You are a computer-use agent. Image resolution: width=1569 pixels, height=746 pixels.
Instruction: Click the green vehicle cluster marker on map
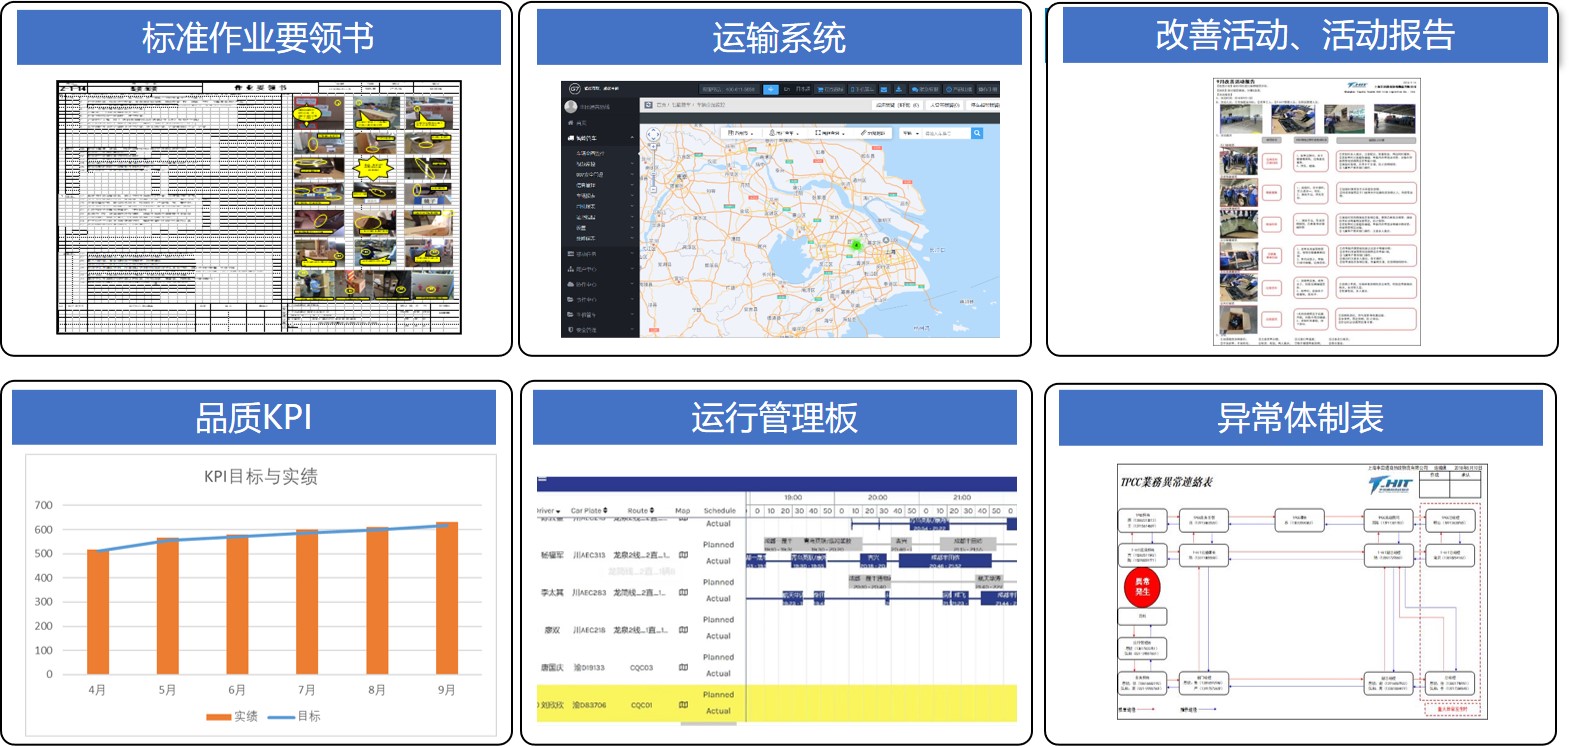[x=856, y=244]
